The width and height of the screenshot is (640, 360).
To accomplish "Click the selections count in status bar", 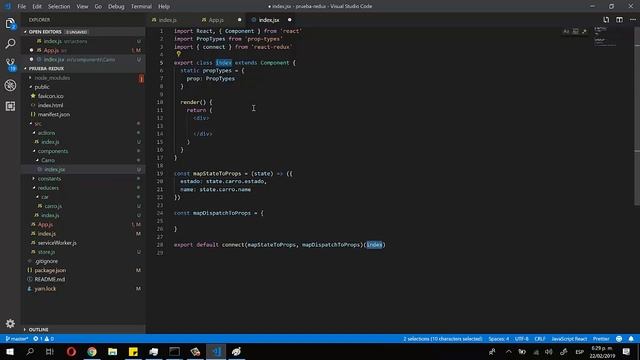I will 442,339.
